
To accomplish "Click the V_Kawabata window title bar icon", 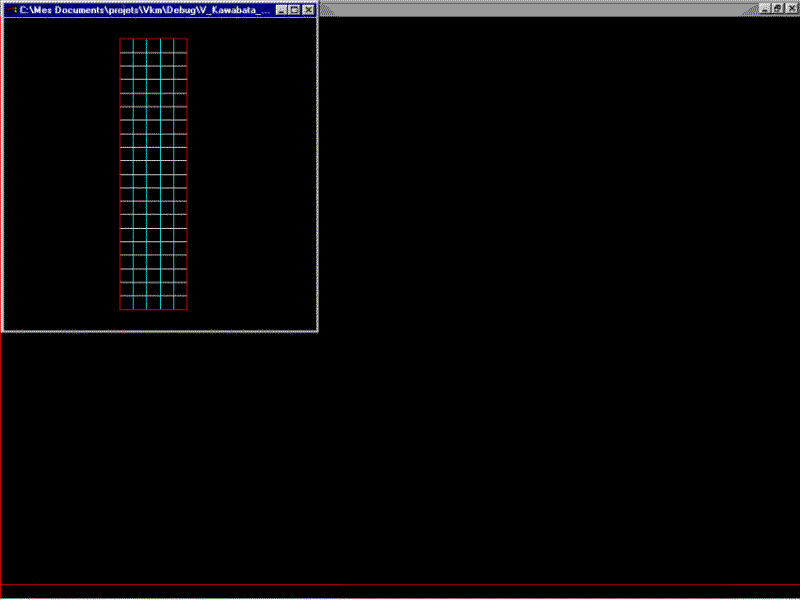I will [x=11, y=10].
